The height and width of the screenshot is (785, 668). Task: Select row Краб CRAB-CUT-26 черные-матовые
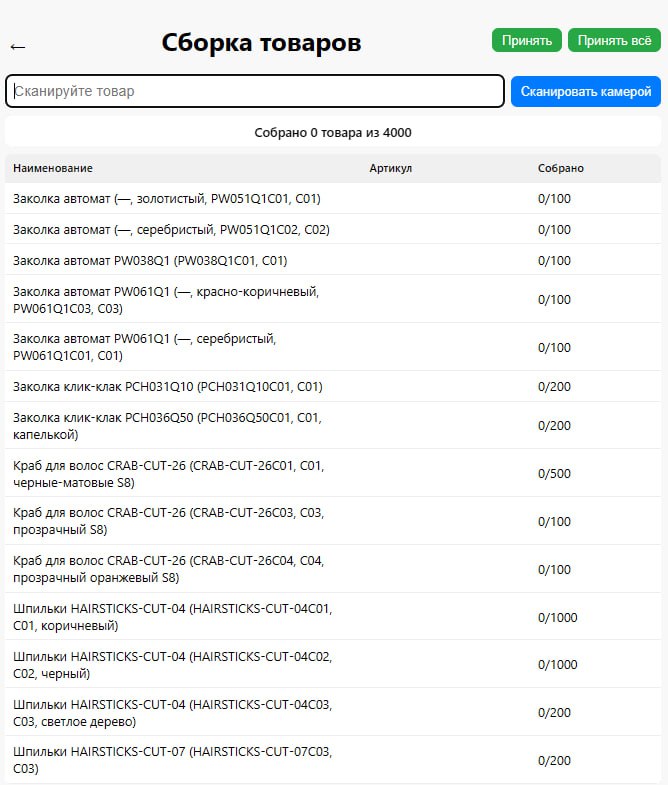(x=333, y=474)
